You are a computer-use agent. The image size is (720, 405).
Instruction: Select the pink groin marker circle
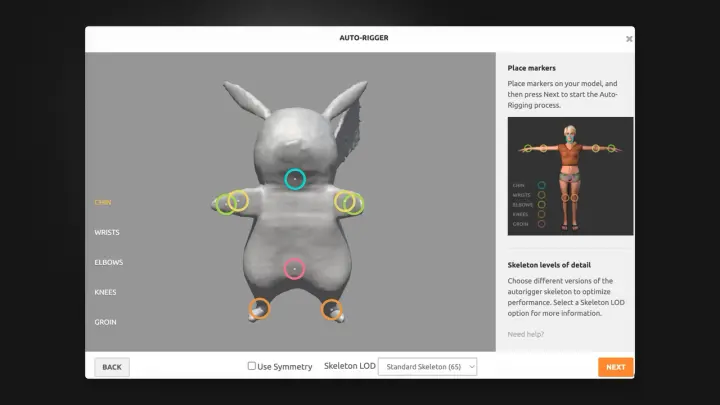tap(294, 268)
